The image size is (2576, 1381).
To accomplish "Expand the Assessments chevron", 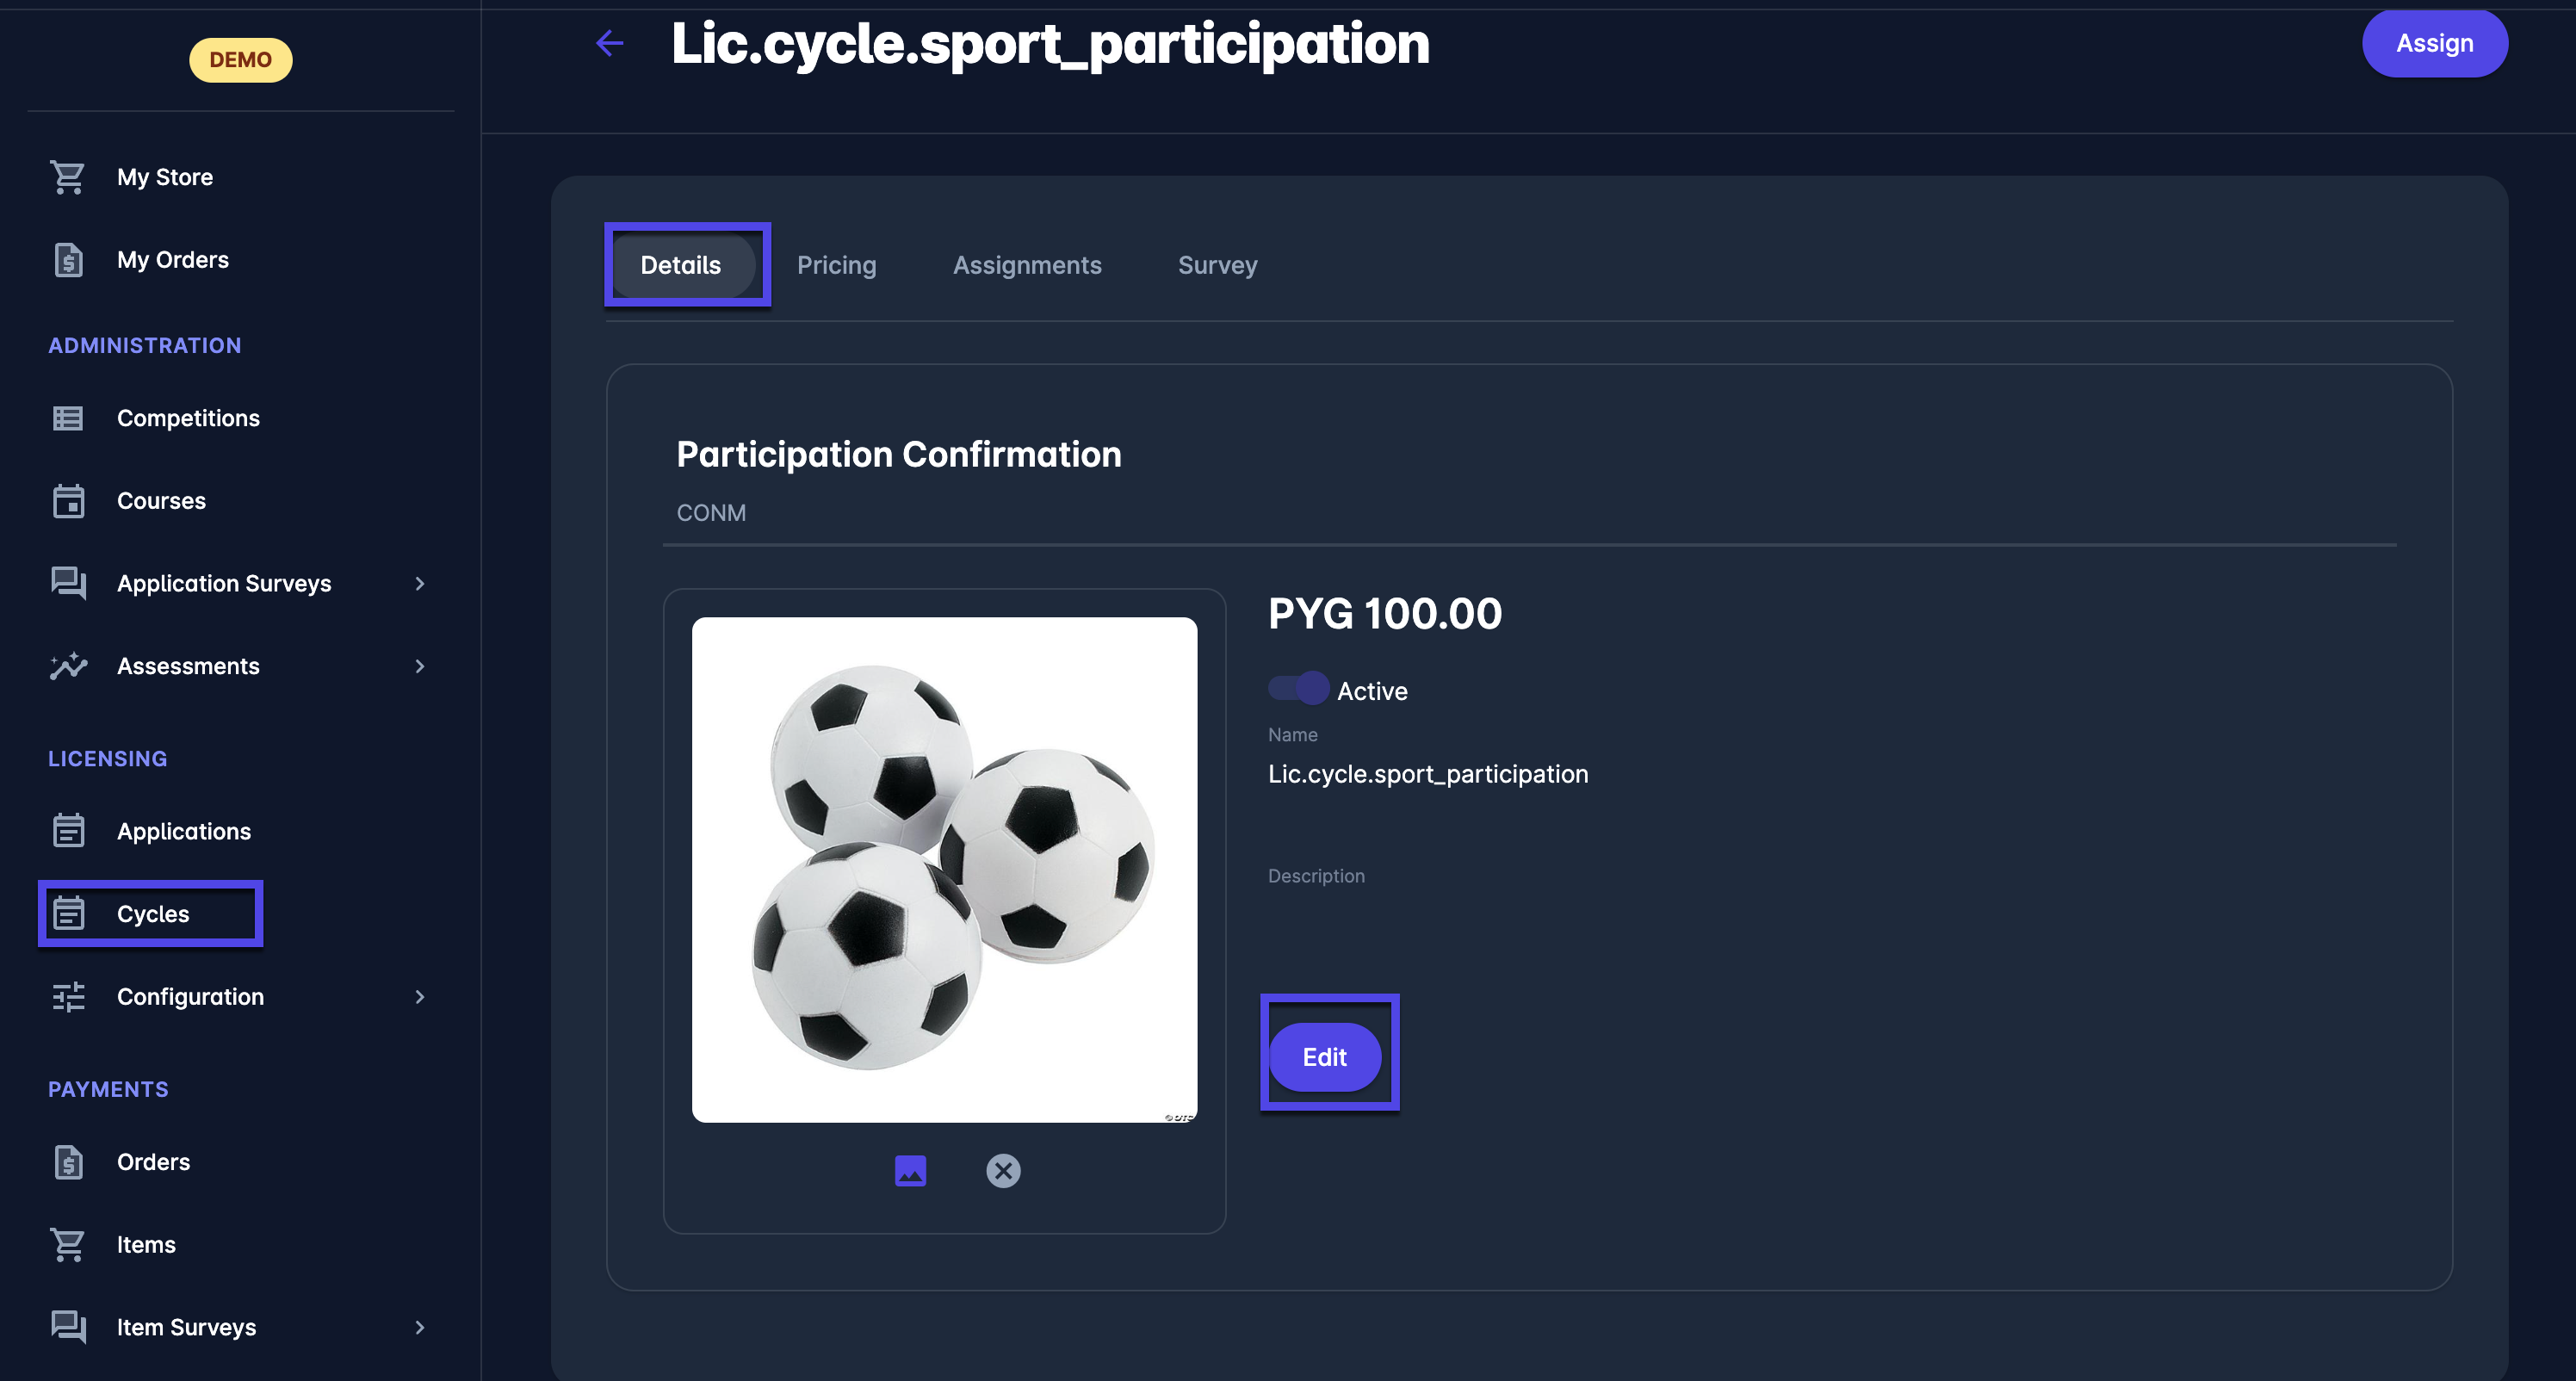I will [420, 666].
